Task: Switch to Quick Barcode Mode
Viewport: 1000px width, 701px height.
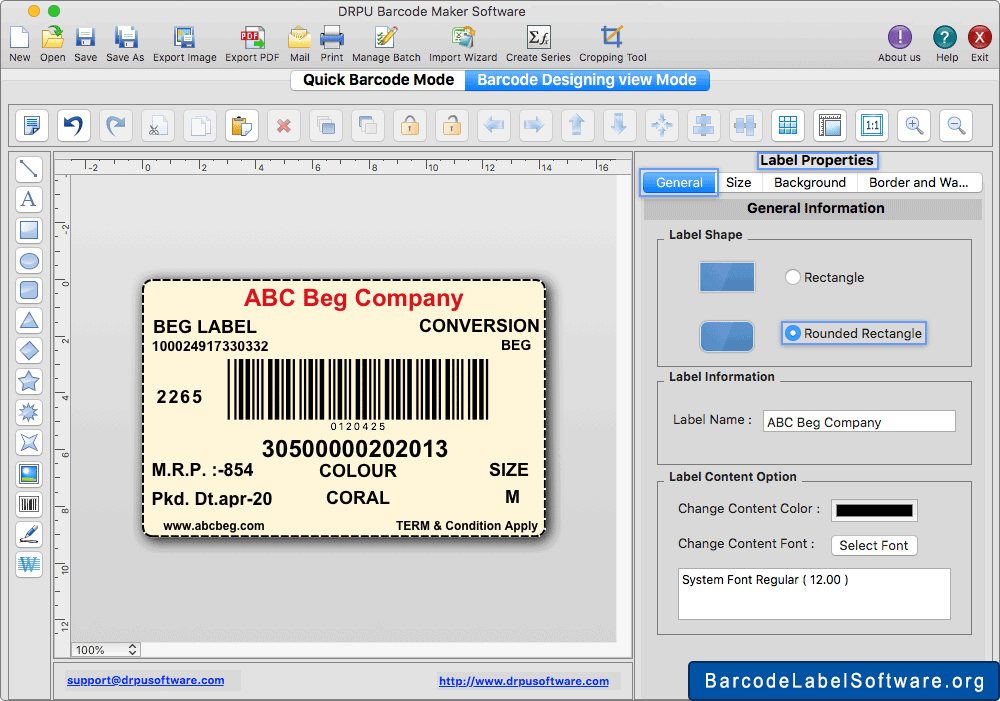Action: [x=378, y=80]
